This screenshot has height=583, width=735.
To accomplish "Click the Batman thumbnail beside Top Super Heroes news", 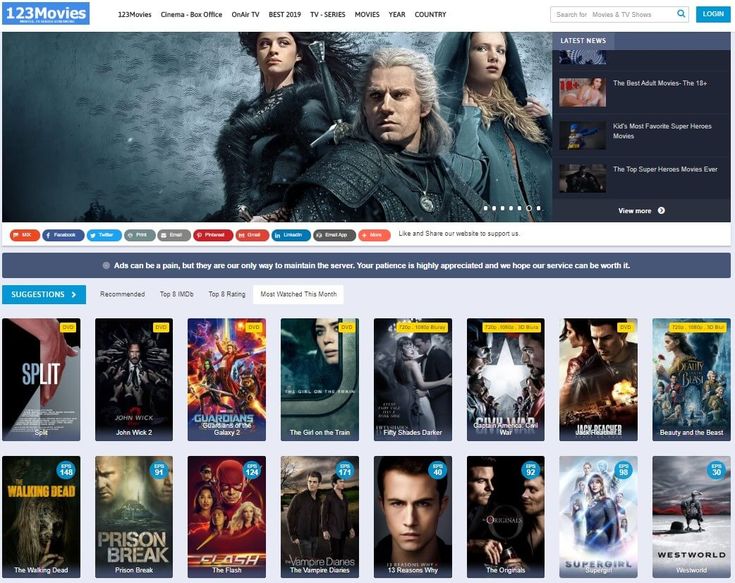I will point(583,178).
